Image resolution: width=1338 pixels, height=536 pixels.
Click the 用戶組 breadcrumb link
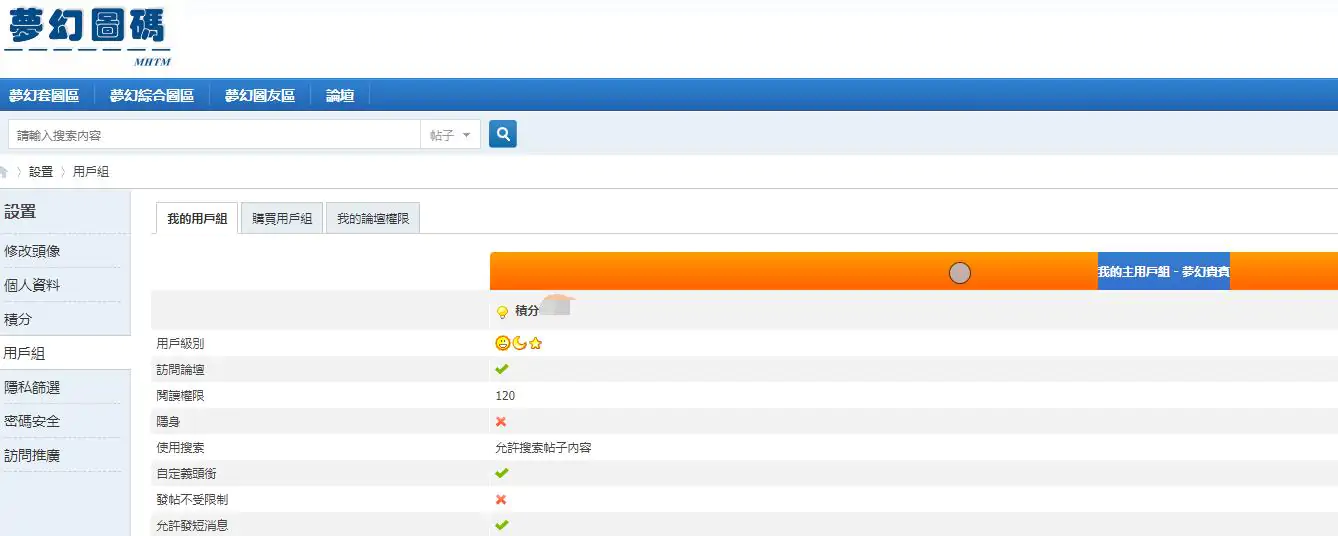click(91, 172)
